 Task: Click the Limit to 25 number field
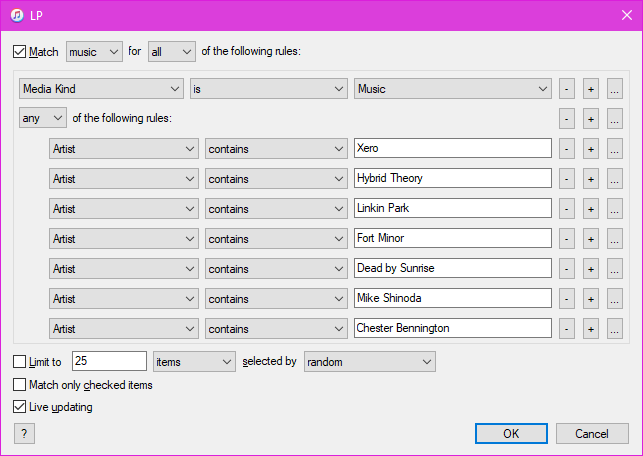pyautogui.click(x=109, y=361)
